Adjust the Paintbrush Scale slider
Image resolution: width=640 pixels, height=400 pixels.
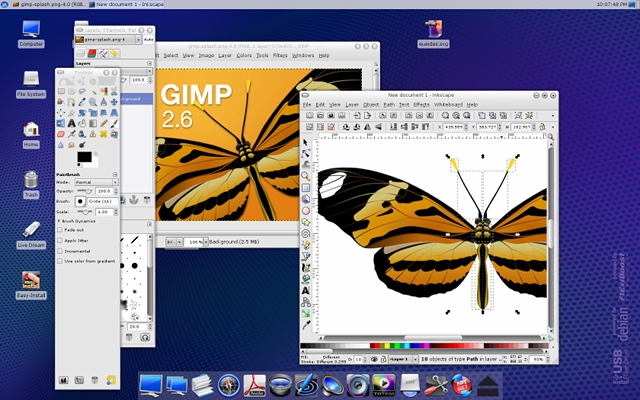click(85, 212)
